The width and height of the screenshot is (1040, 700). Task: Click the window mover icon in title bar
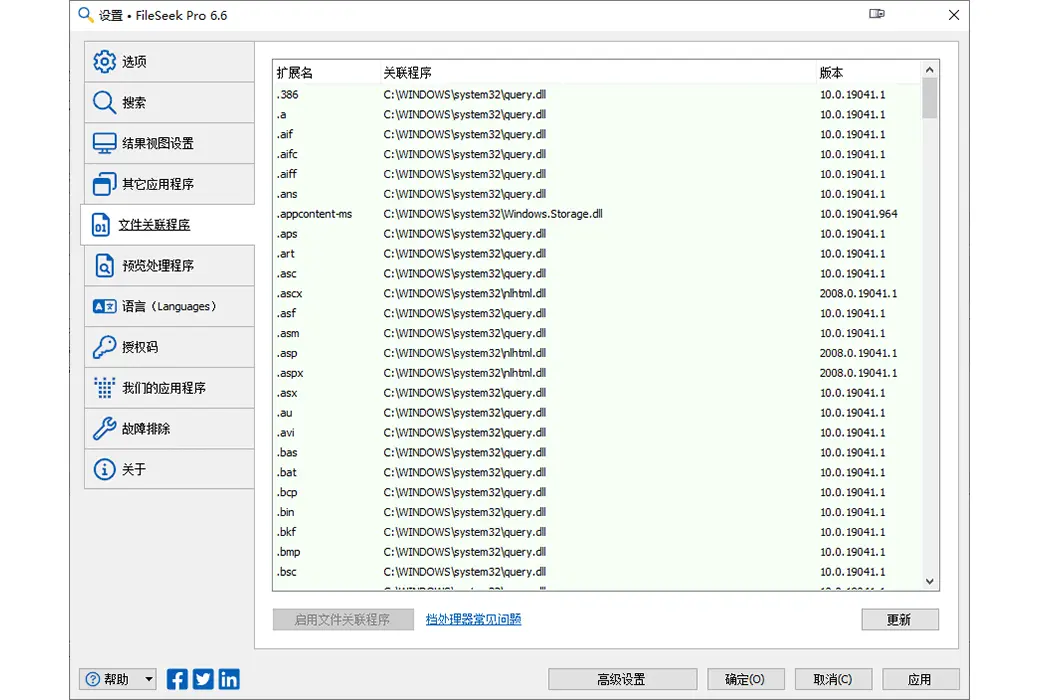tap(877, 14)
